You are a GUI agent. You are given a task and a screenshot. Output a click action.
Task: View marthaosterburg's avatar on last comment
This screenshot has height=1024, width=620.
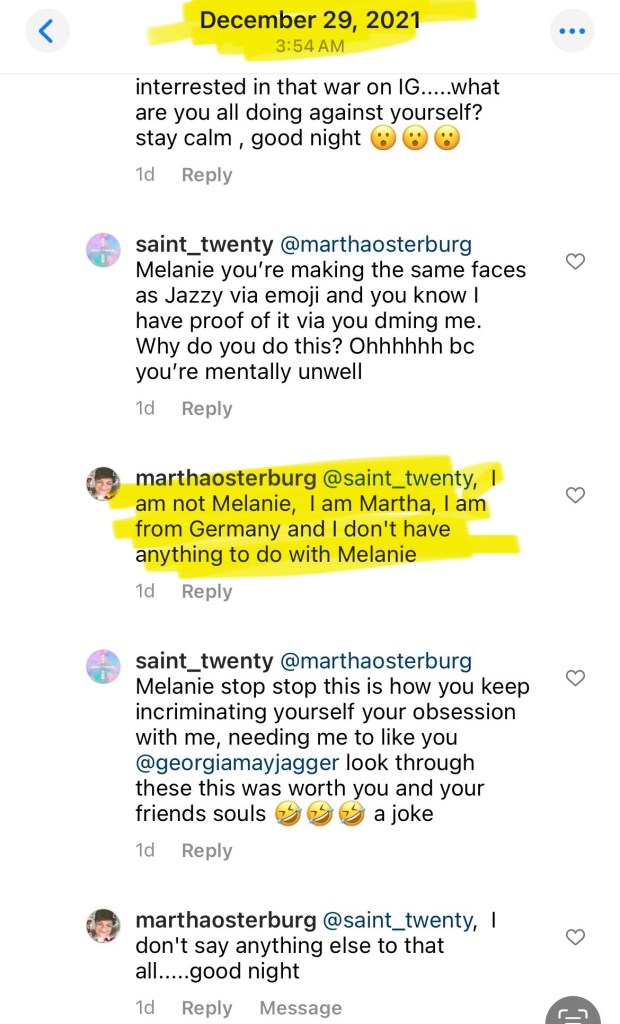(105, 926)
